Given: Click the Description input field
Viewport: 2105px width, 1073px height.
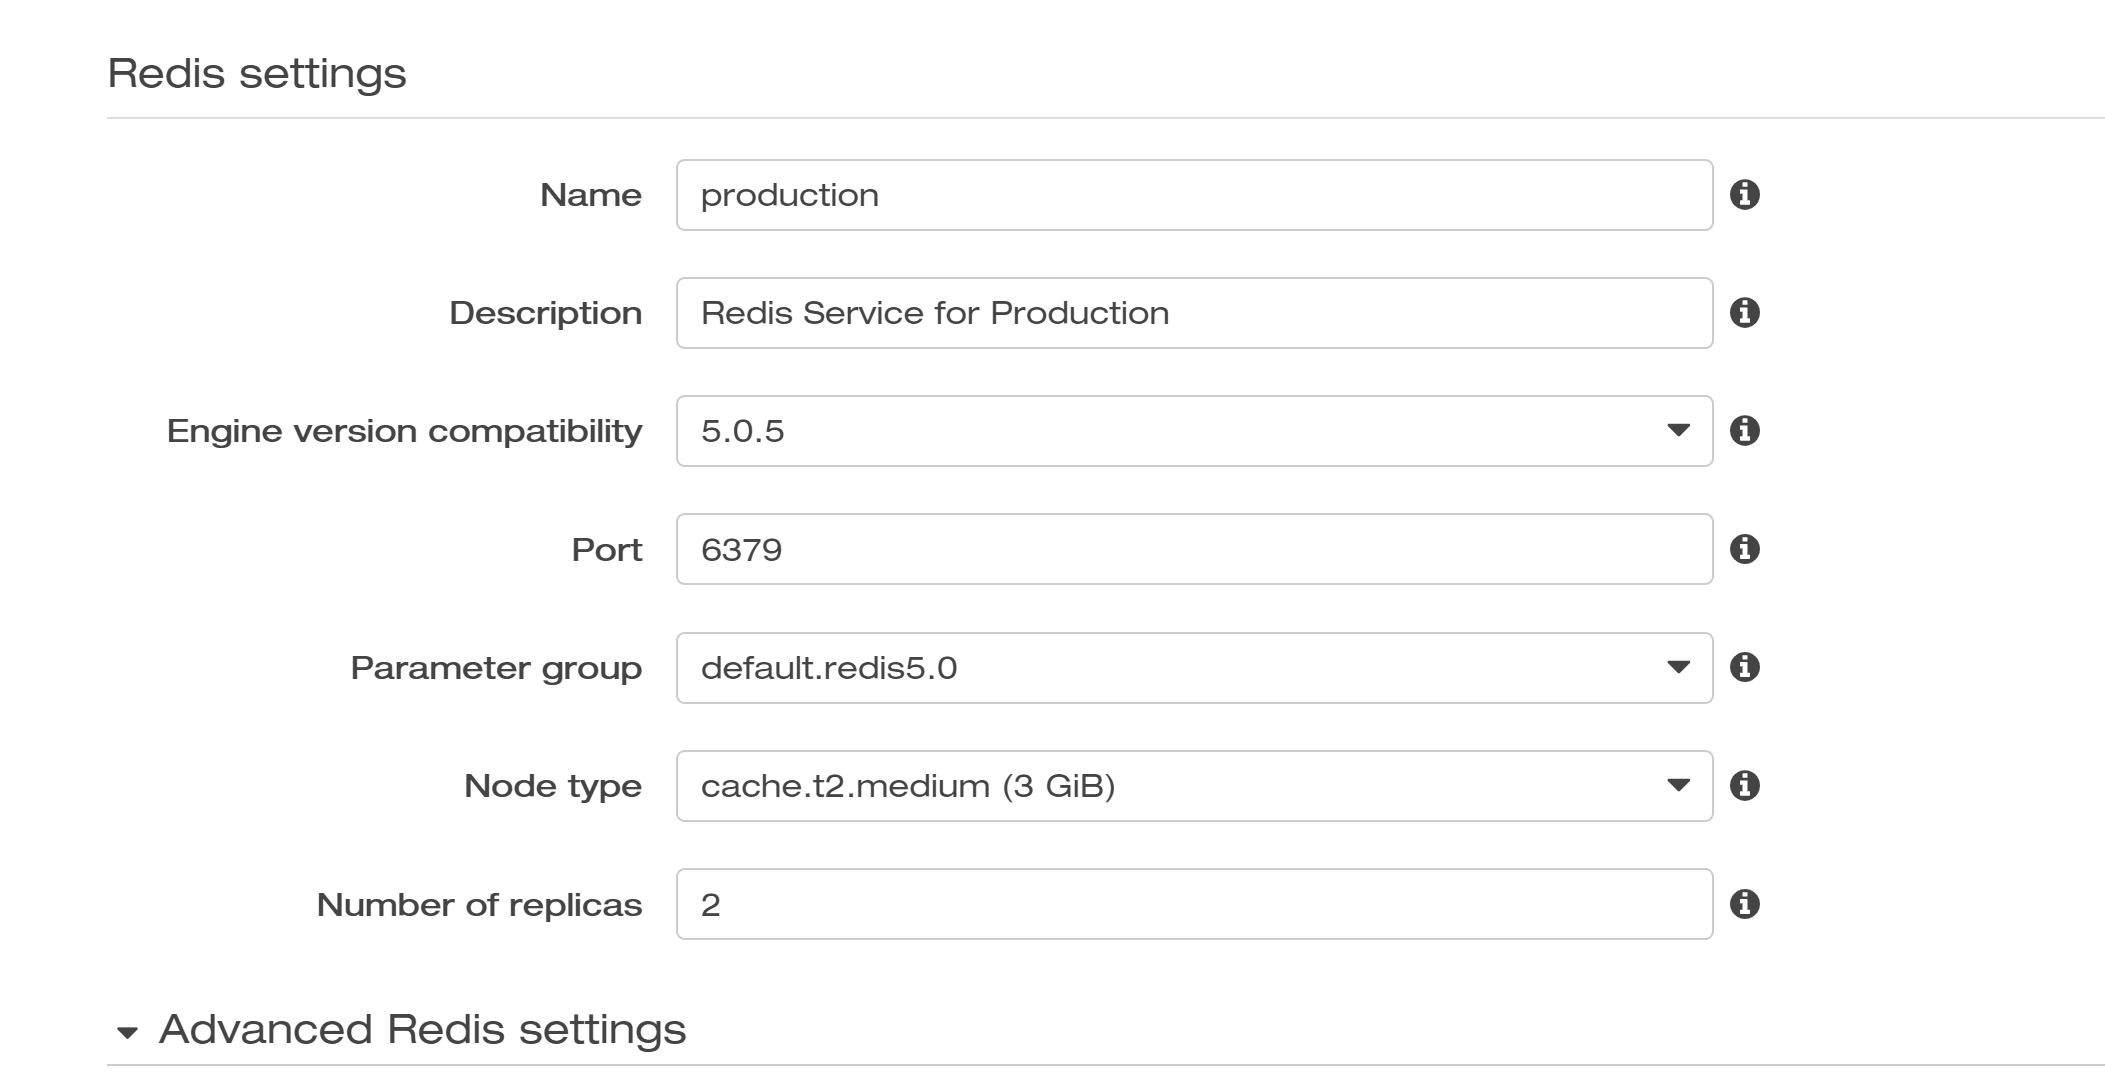Looking at the screenshot, I should [1194, 313].
